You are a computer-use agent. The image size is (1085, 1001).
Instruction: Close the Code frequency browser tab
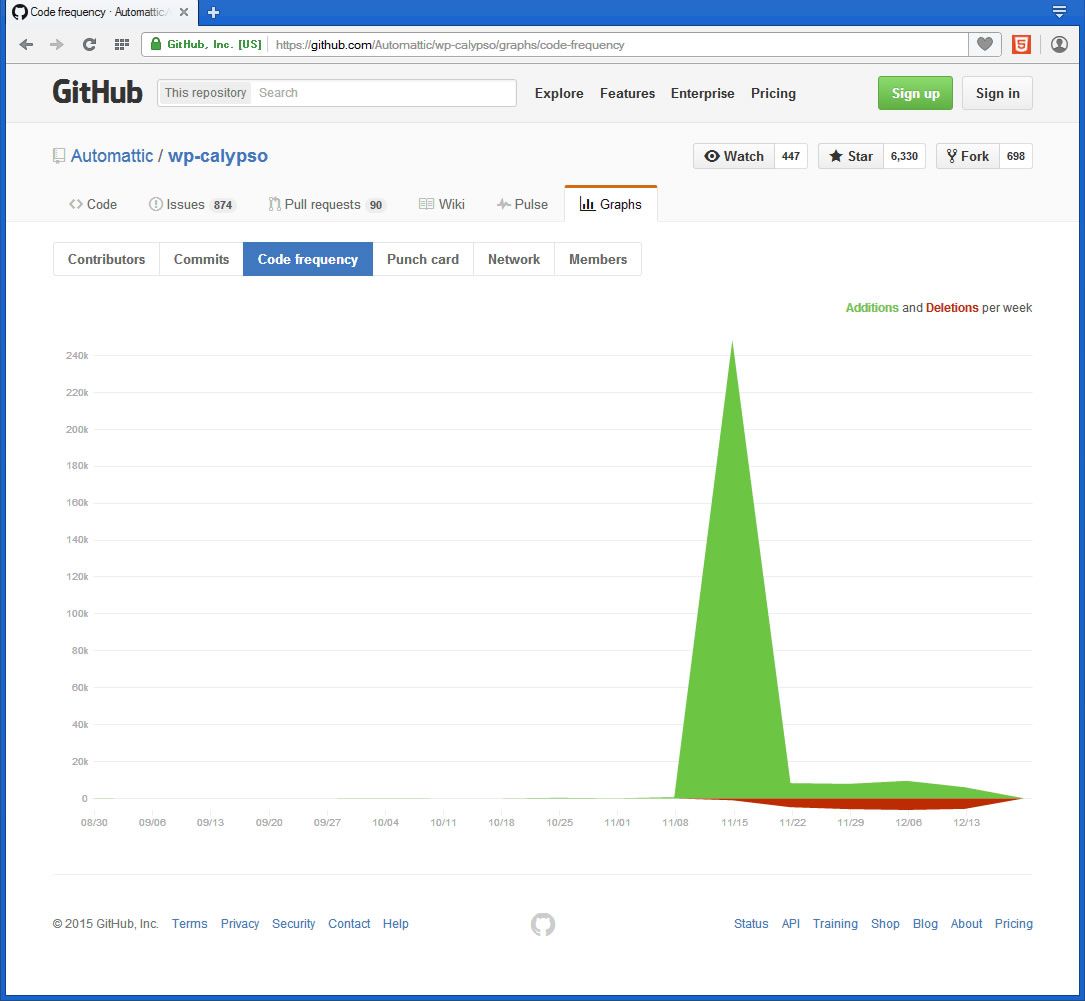coord(183,12)
